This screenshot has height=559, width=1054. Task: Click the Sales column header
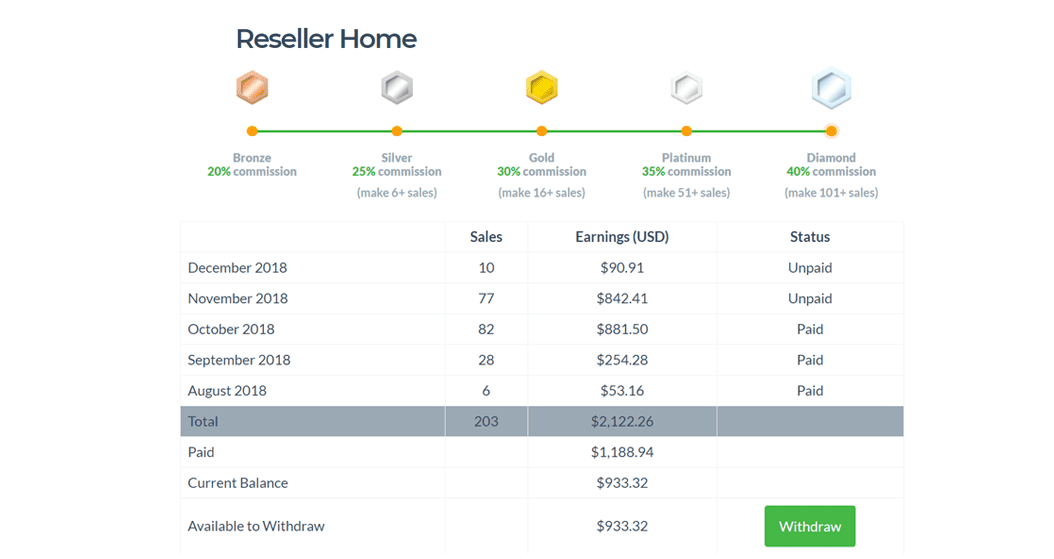point(486,236)
